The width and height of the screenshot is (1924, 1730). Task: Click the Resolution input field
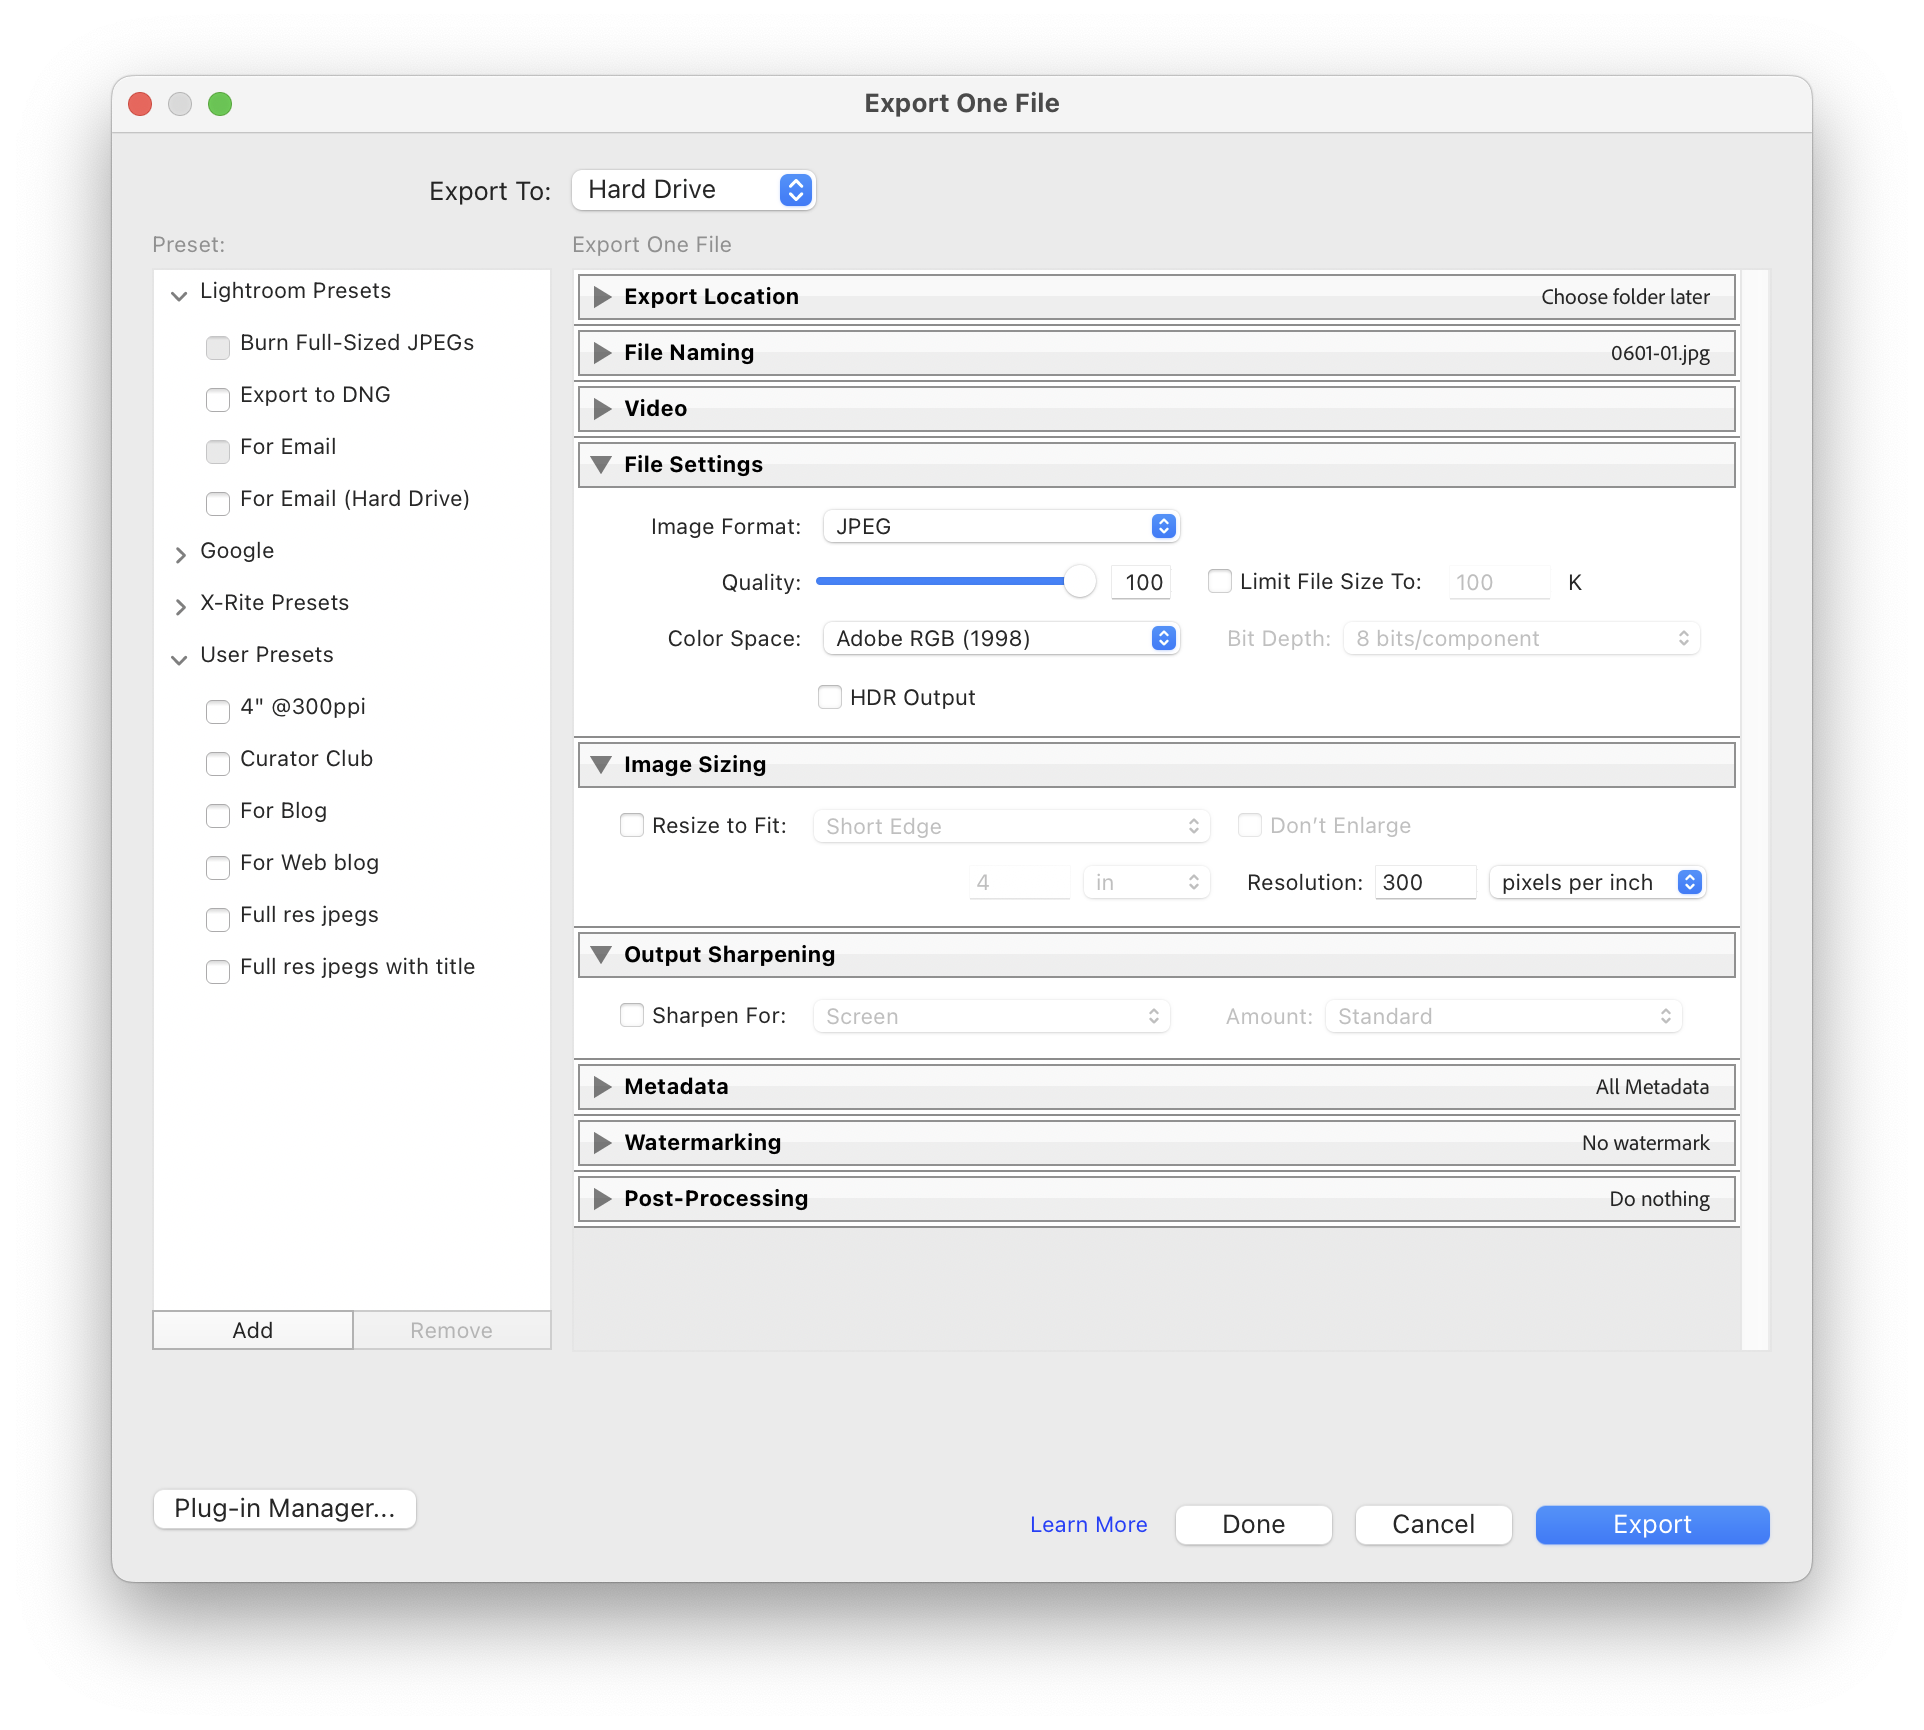tap(1424, 882)
